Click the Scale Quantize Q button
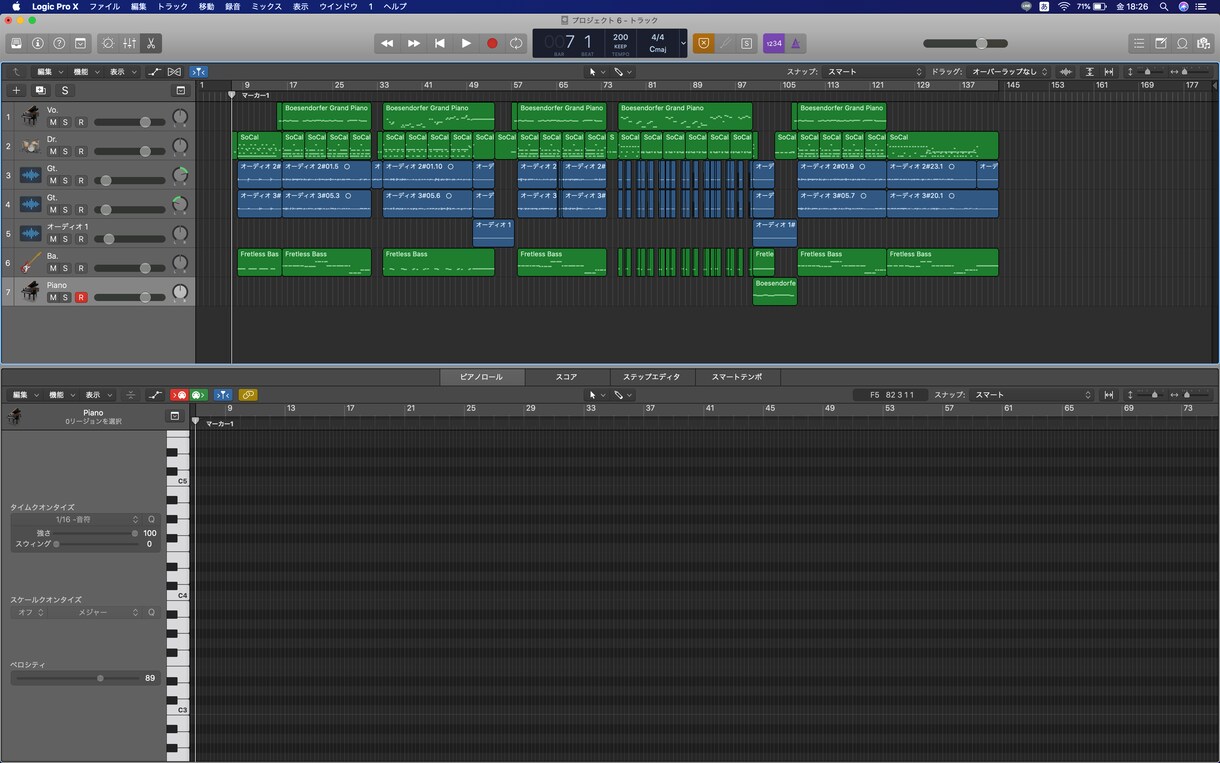1220x763 pixels. pyautogui.click(x=152, y=612)
